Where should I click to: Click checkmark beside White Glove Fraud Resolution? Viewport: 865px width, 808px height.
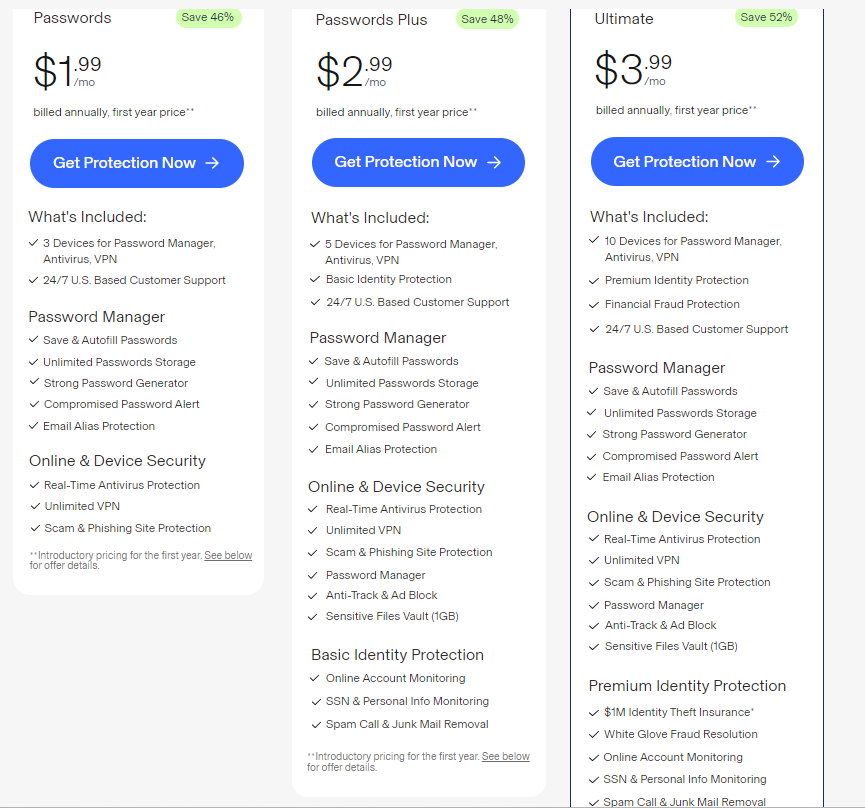594,735
